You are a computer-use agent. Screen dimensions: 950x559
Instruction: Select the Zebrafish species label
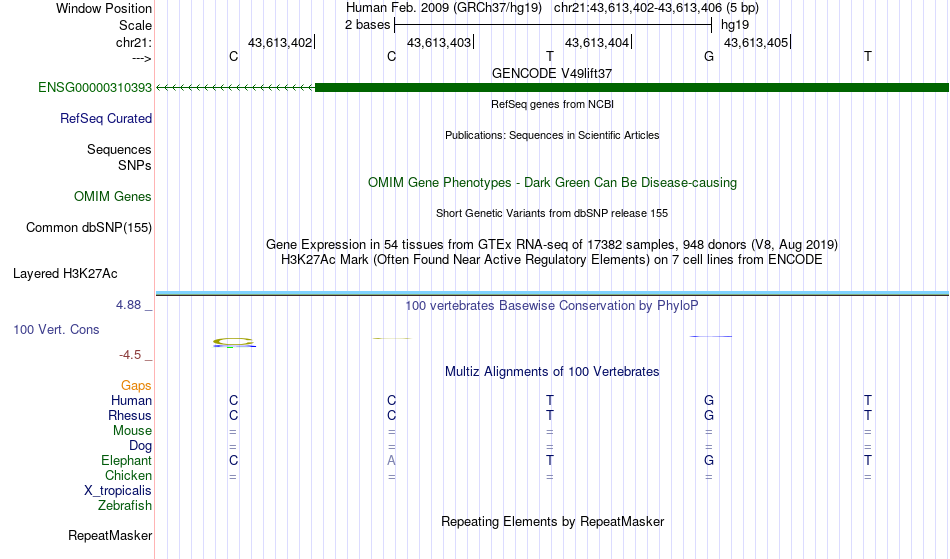click(x=125, y=505)
